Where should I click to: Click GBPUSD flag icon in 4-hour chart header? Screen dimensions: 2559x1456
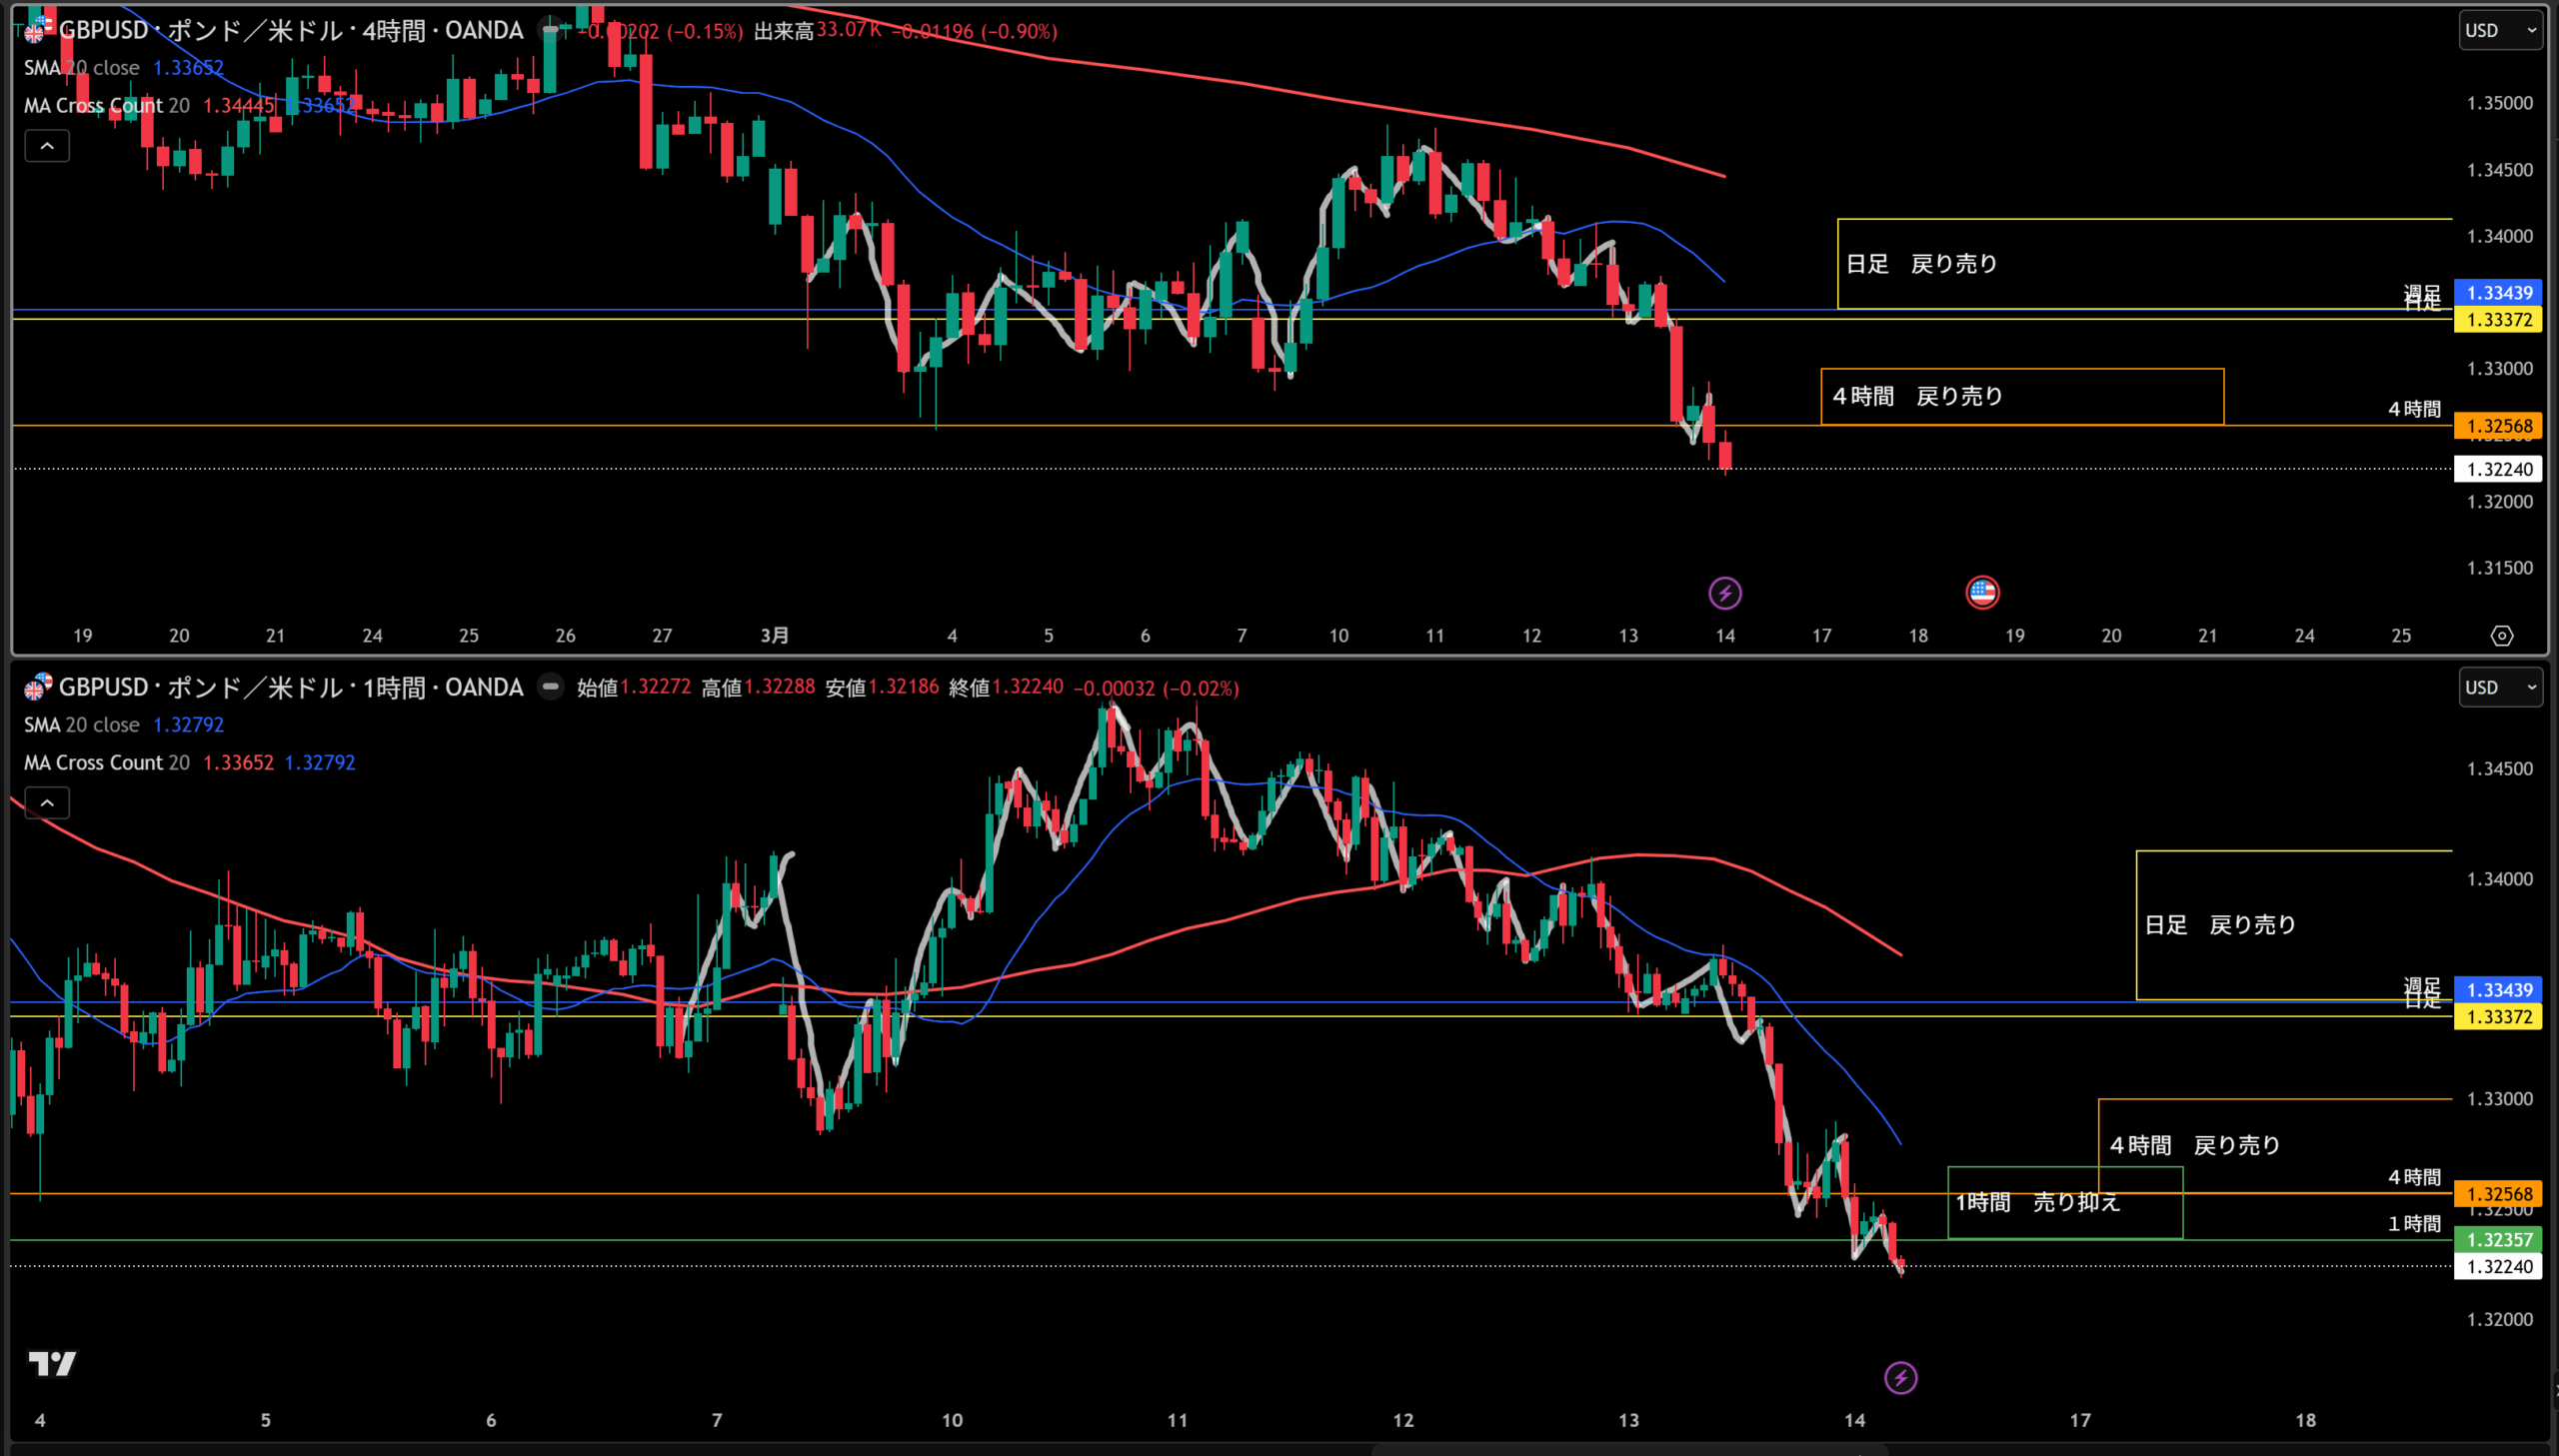pyautogui.click(x=37, y=30)
